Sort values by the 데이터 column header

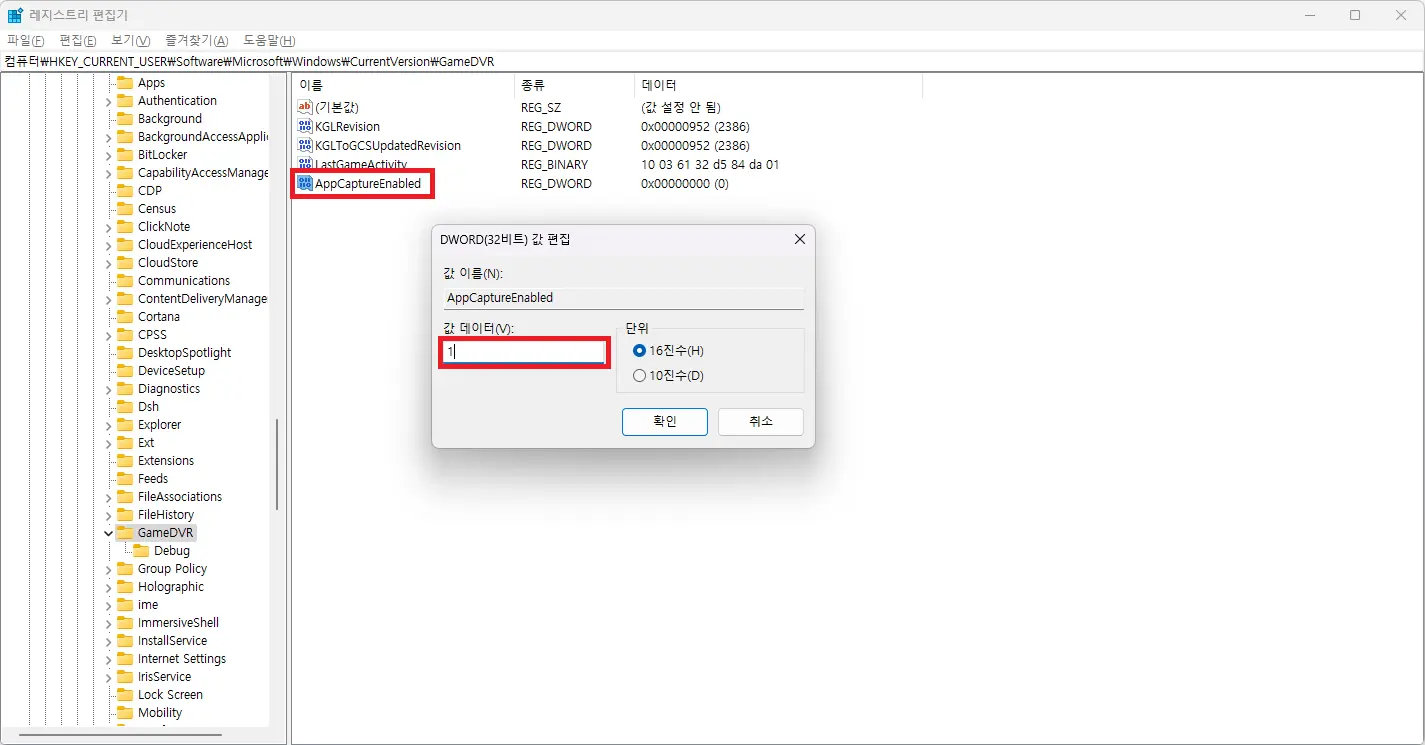click(778, 85)
